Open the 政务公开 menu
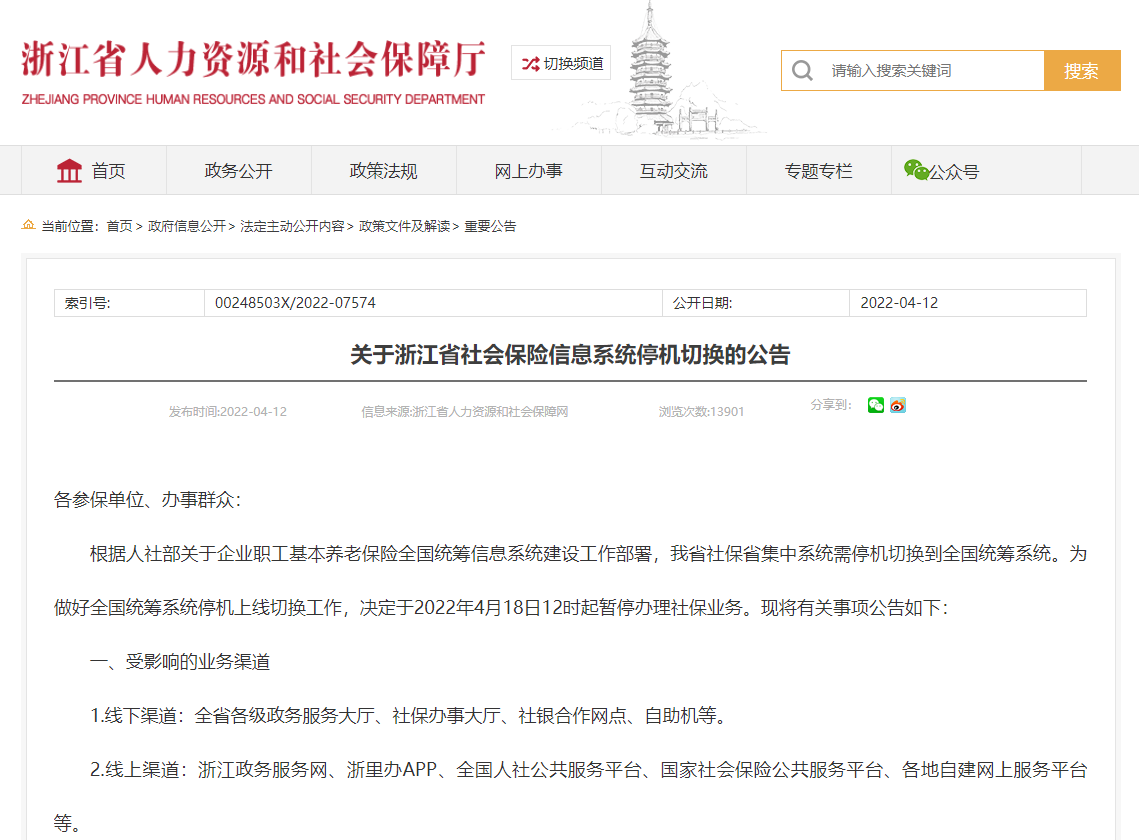The height and width of the screenshot is (840, 1139). click(239, 171)
